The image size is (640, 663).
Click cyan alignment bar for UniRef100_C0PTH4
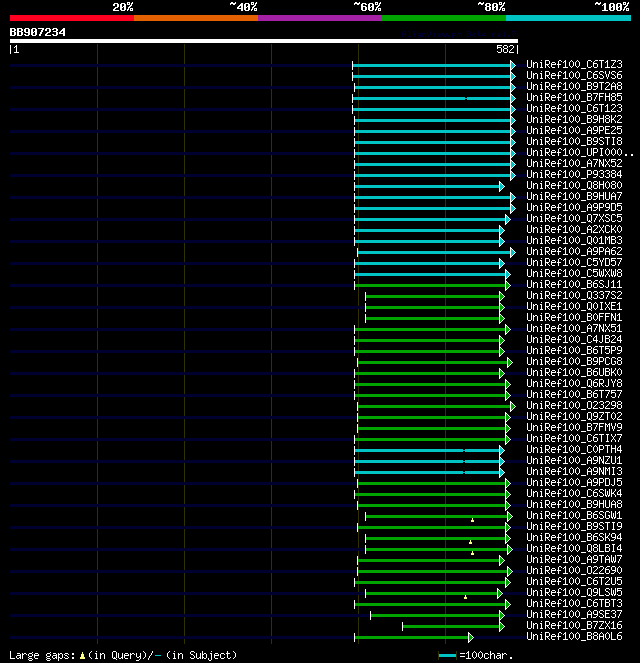click(x=427, y=450)
